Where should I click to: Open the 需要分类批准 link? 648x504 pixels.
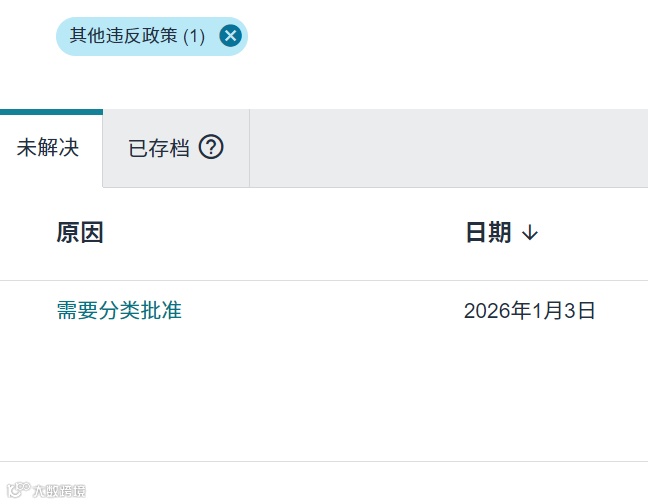coord(119,310)
